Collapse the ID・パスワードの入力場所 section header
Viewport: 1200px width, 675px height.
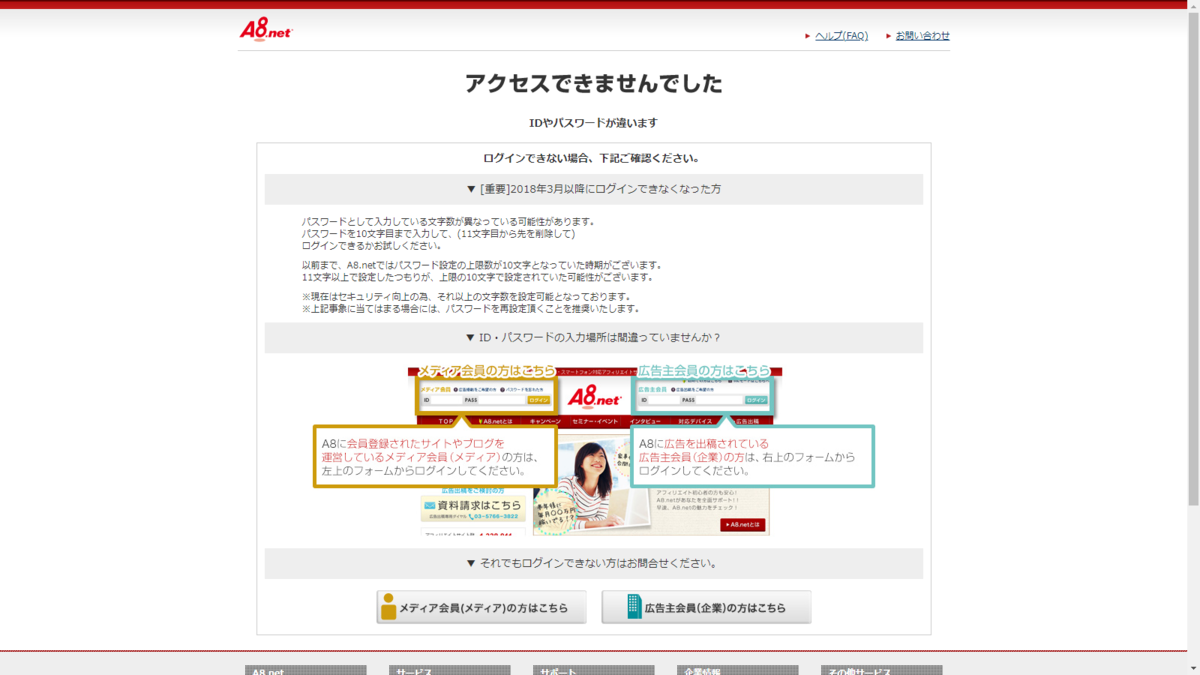(x=594, y=338)
